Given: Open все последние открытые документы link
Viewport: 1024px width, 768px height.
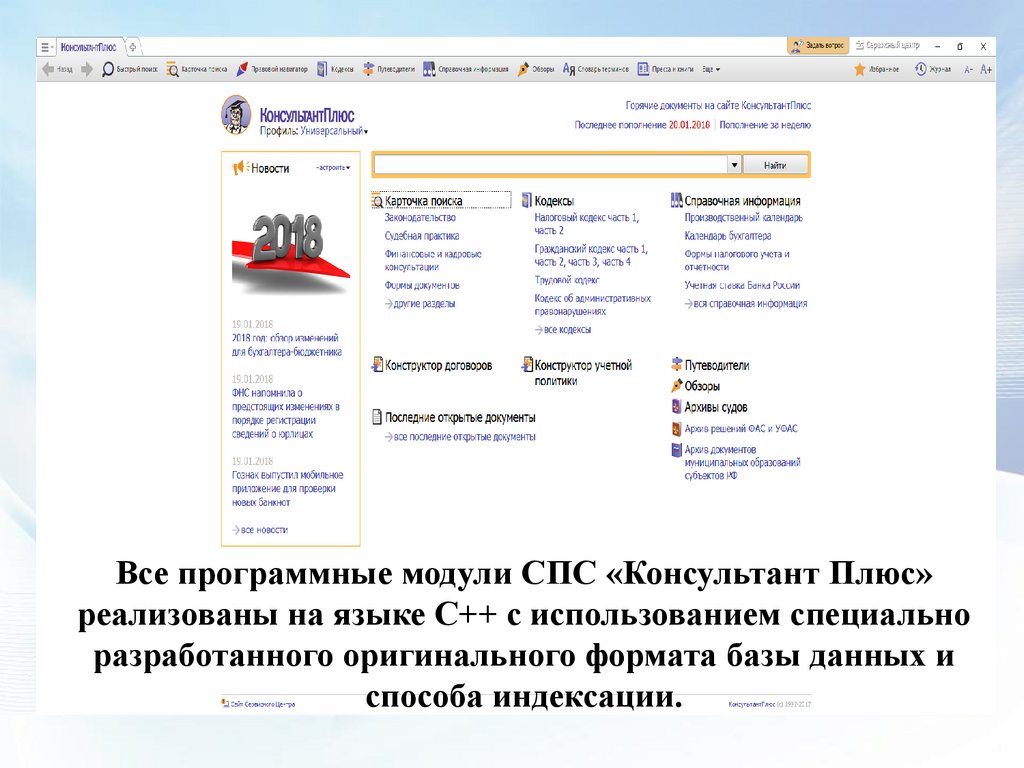Looking at the screenshot, I should pyautogui.click(x=460, y=437).
